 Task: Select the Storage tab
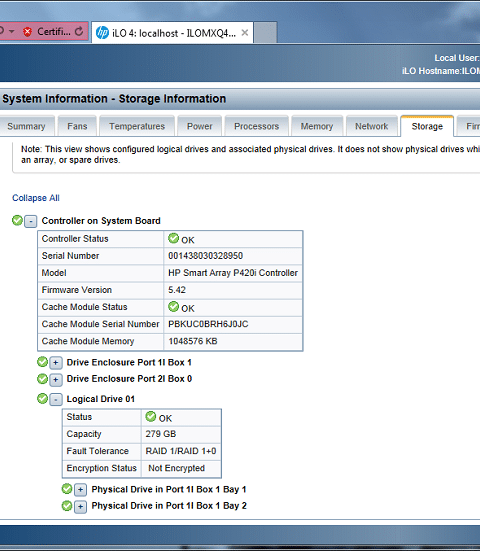tap(427, 126)
